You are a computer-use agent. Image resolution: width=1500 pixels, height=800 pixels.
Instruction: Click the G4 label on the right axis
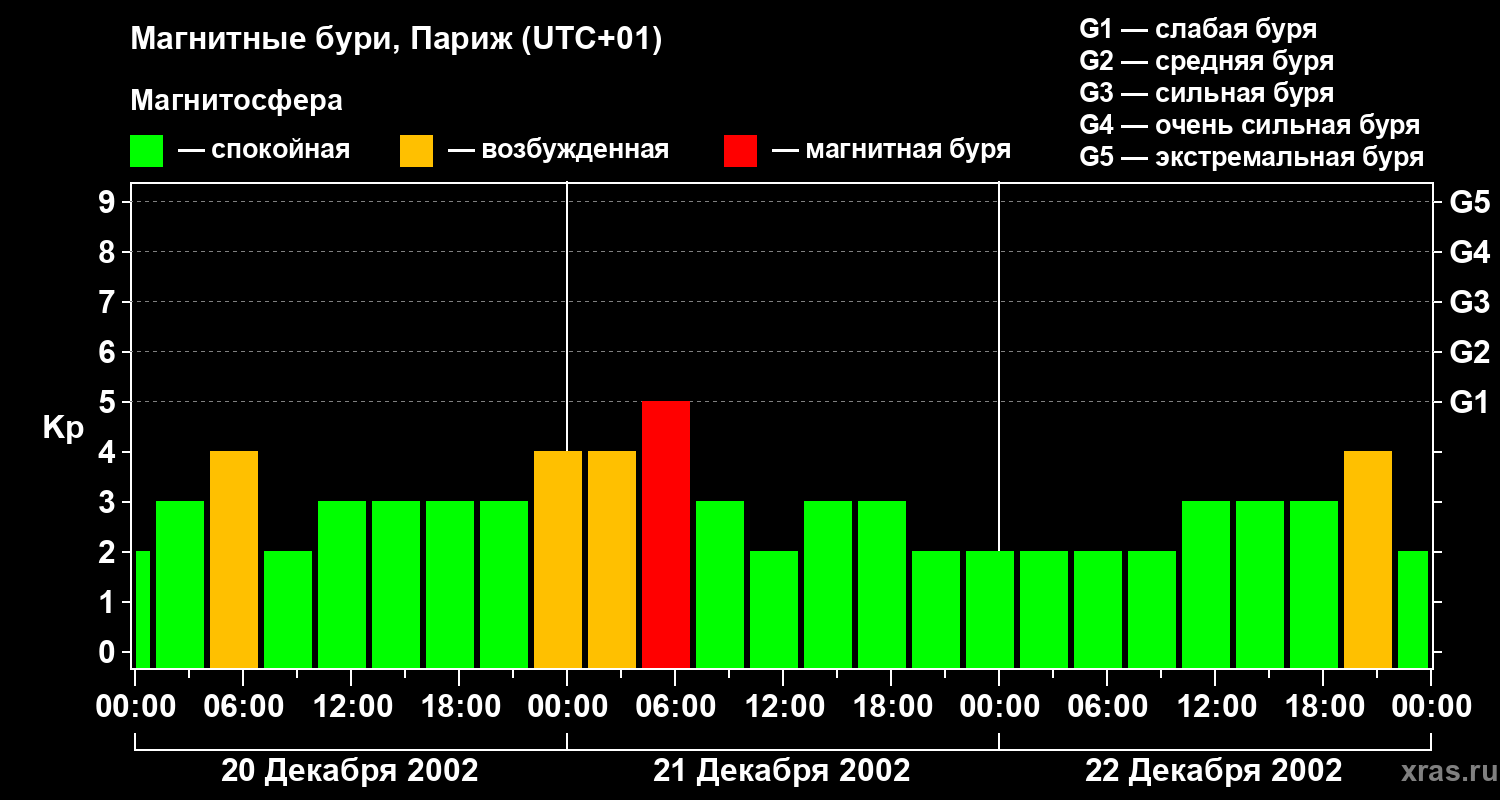pos(1469,252)
